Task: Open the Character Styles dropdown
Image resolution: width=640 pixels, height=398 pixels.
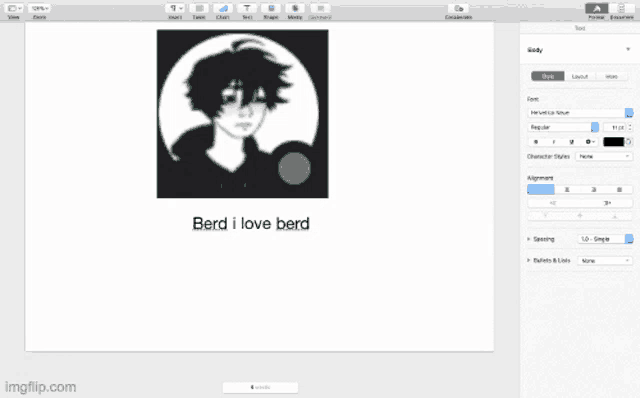Action: [x=604, y=156]
